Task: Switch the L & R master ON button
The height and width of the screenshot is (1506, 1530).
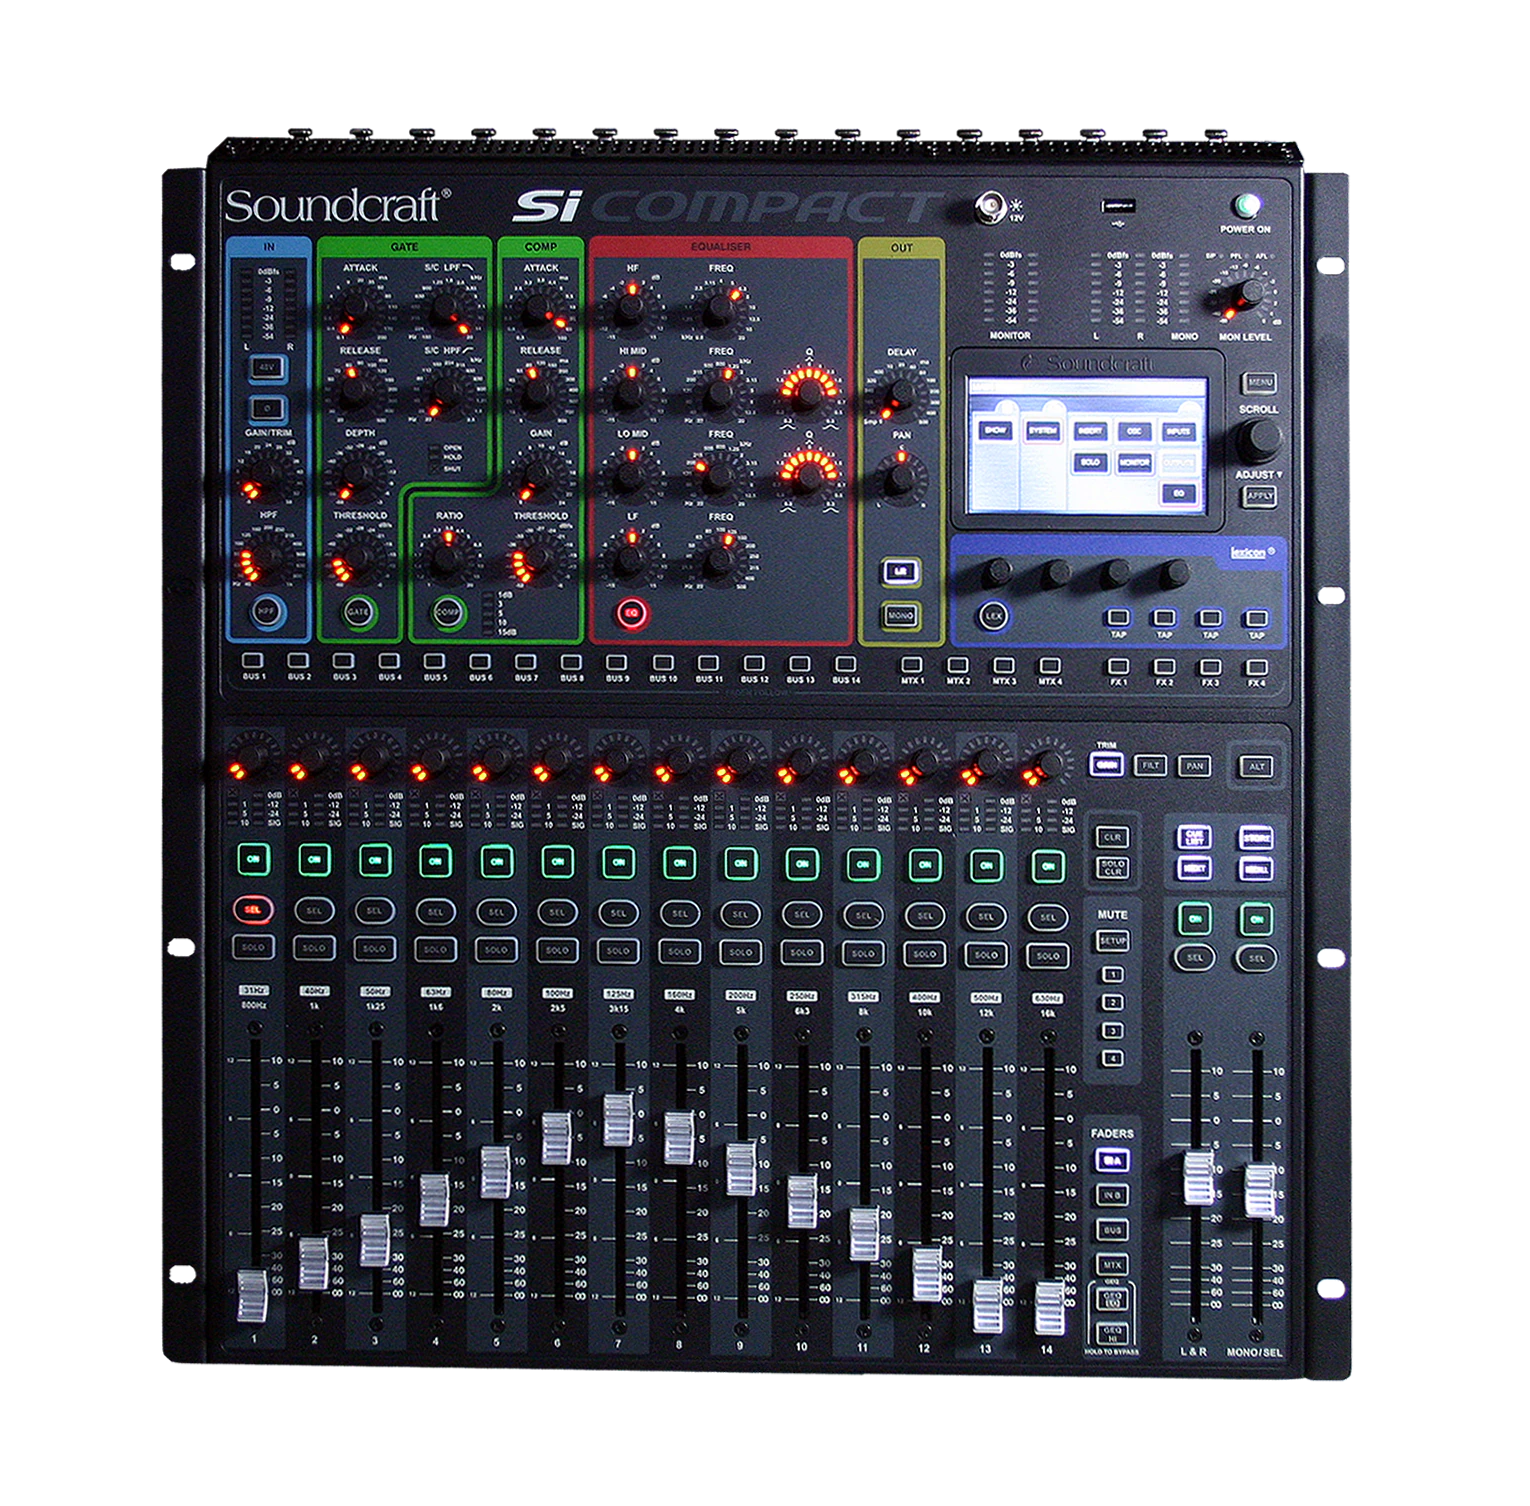Action: click(1195, 917)
